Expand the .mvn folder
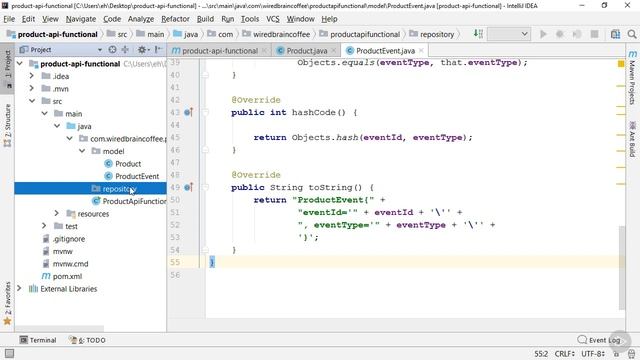 pyautogui.click(x=32, y=89)
